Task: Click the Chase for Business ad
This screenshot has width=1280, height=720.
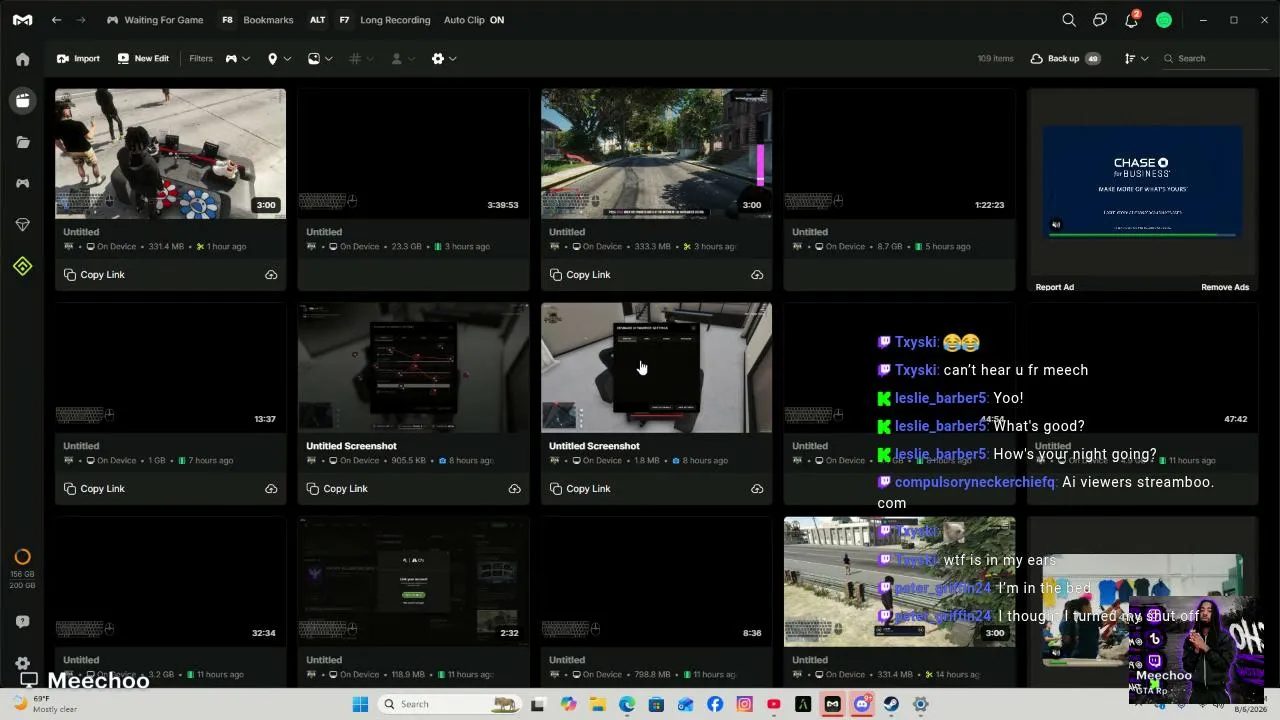Action: tap(1142, 182)
